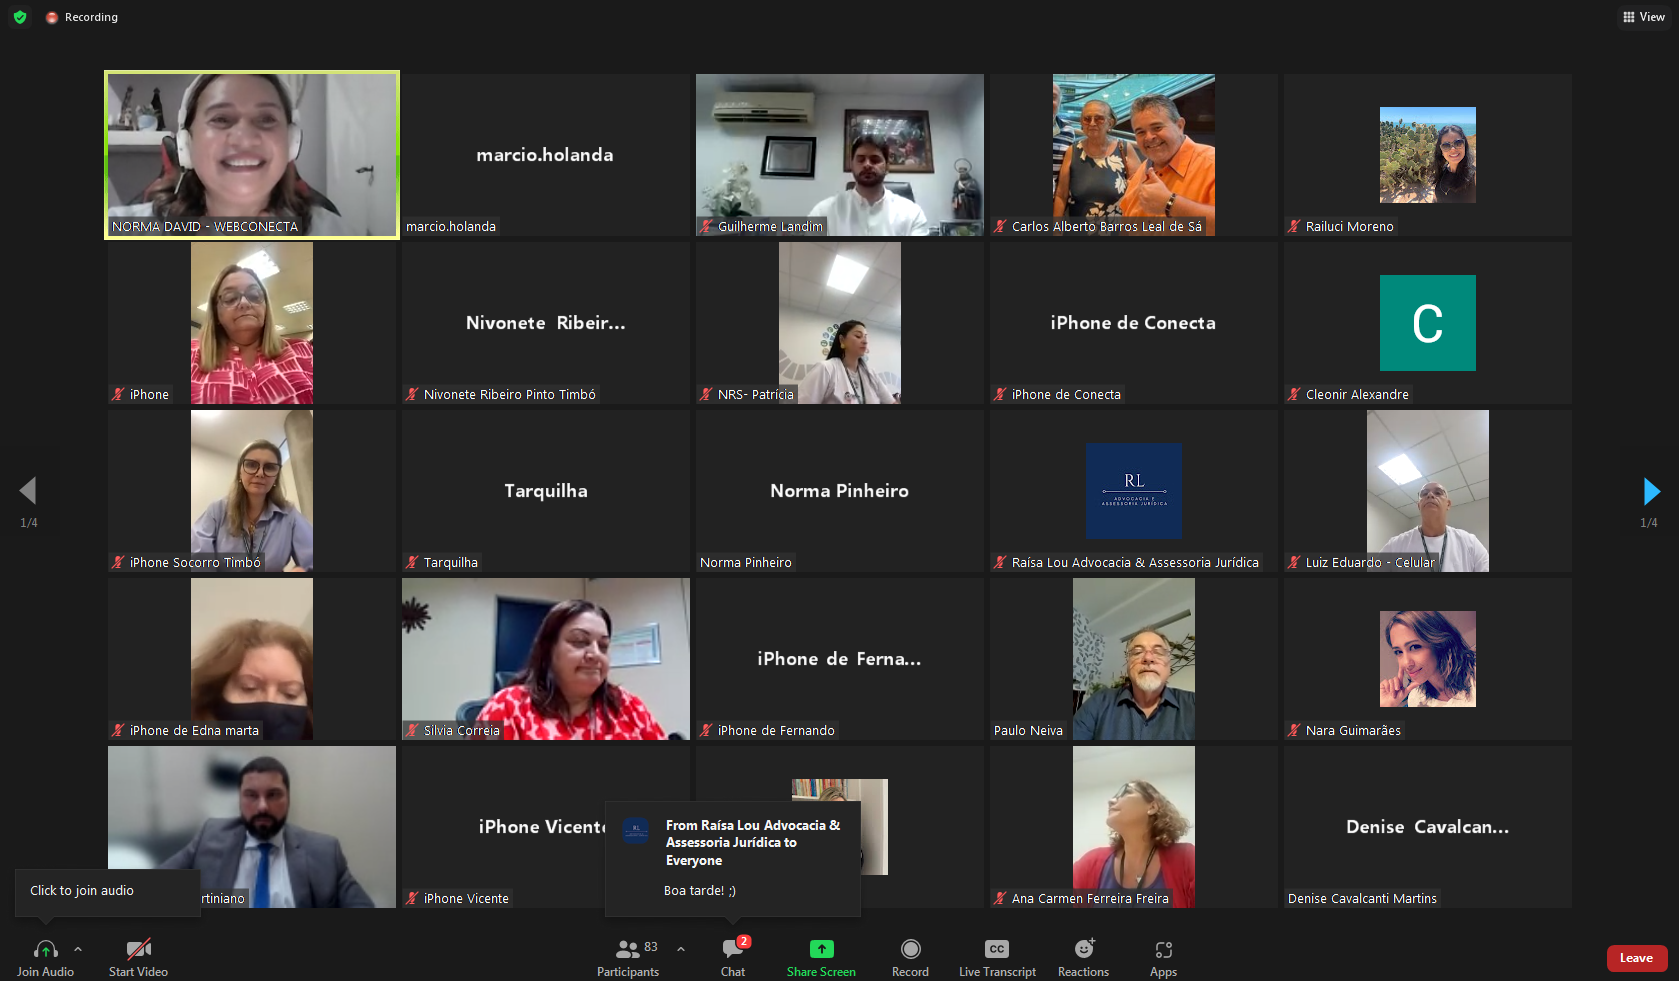The height and width of the screenshot is (981, 1679).
Task: Turn on camera with Start Video
Action: (x=138, y=949)
